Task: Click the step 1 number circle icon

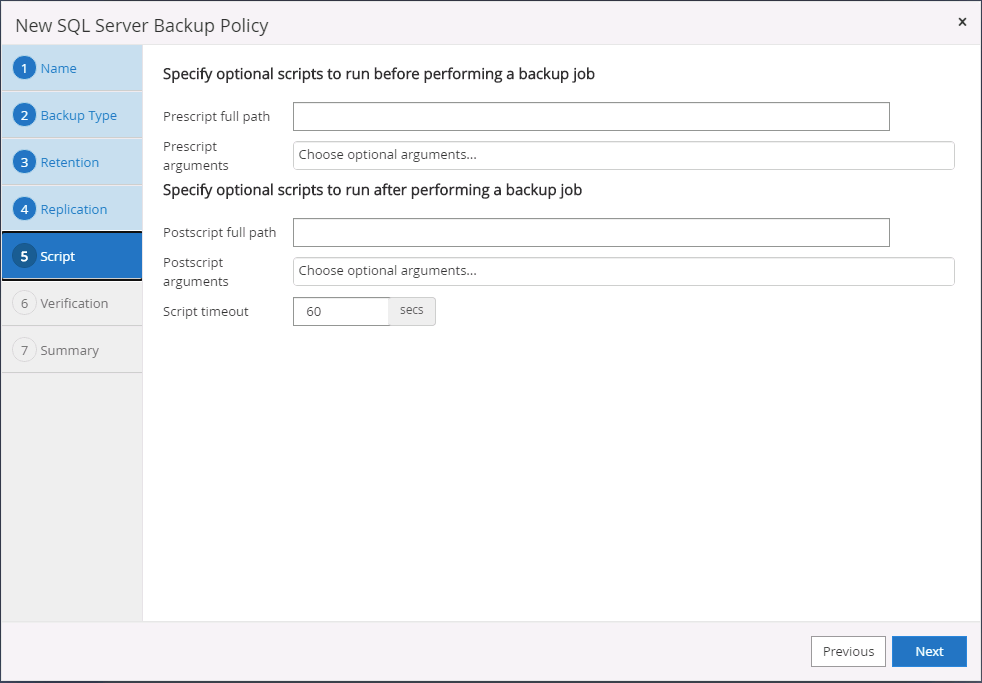Action: tap(25, 69)
